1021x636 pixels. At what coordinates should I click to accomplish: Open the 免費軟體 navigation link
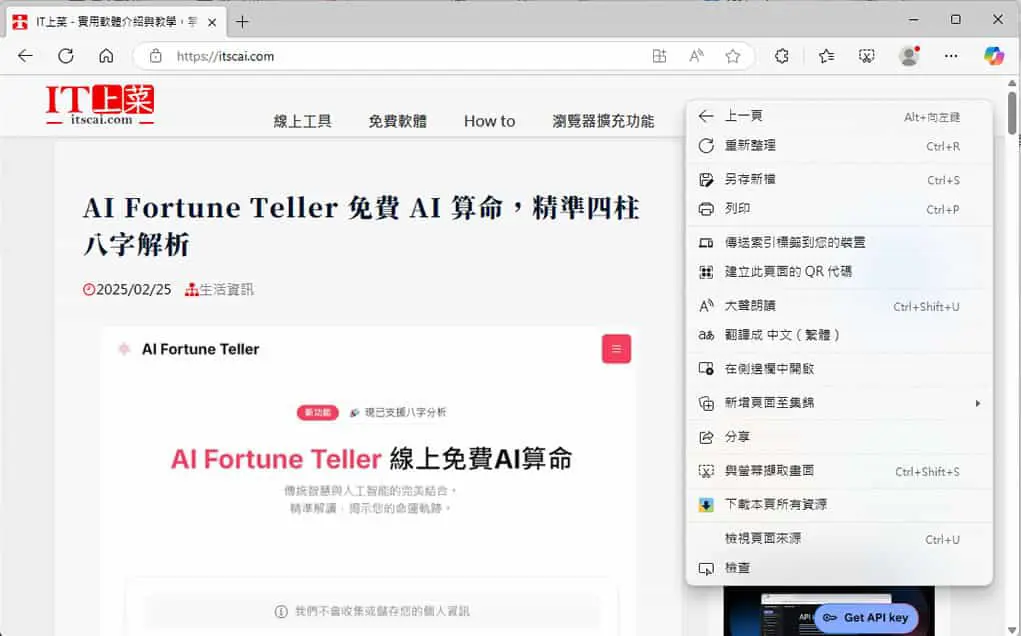pyautogui.click(x=397, y=121)
